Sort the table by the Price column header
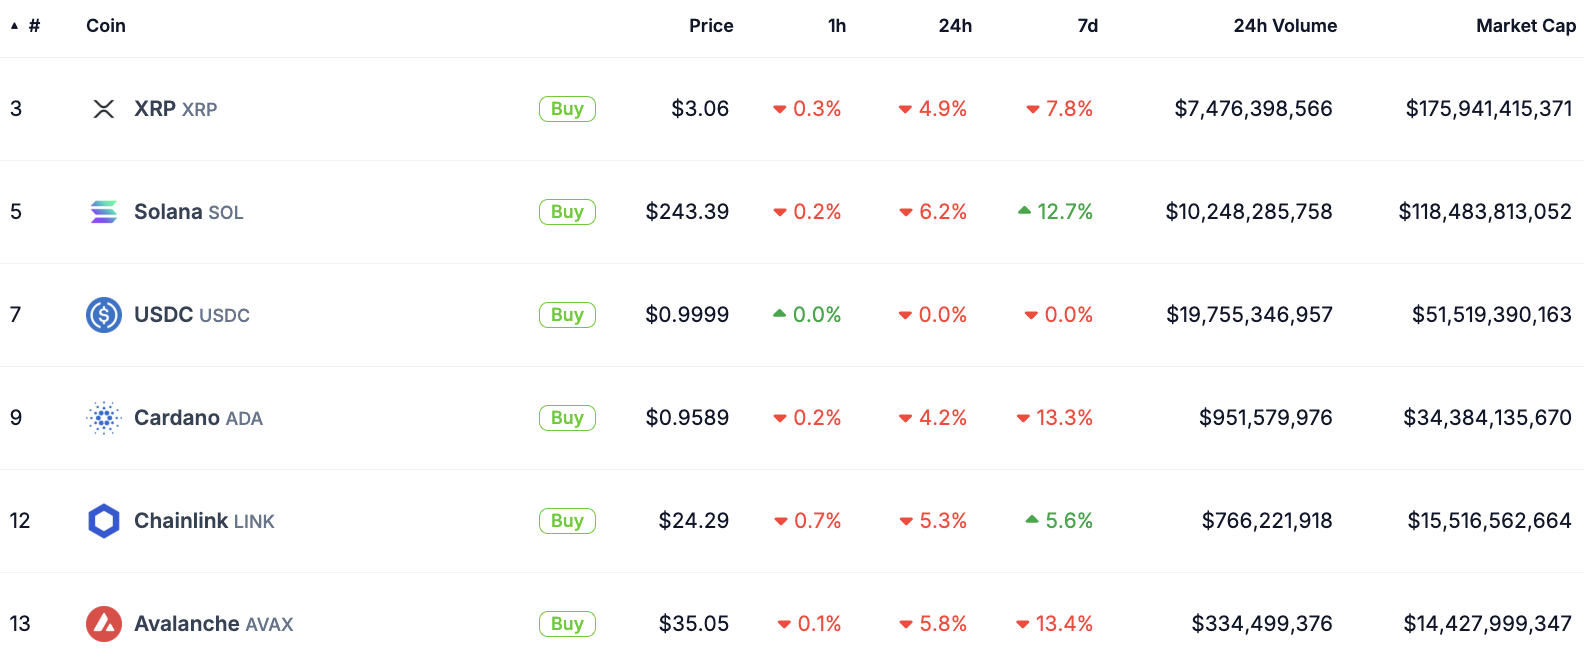The image size is (1584, 664). coord(710,26)
